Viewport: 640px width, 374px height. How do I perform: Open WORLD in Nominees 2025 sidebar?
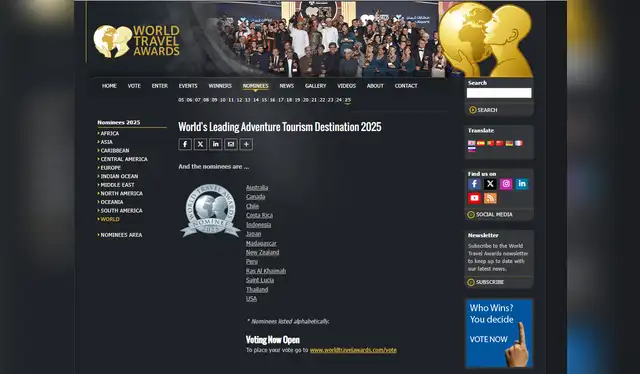point(110,219)
